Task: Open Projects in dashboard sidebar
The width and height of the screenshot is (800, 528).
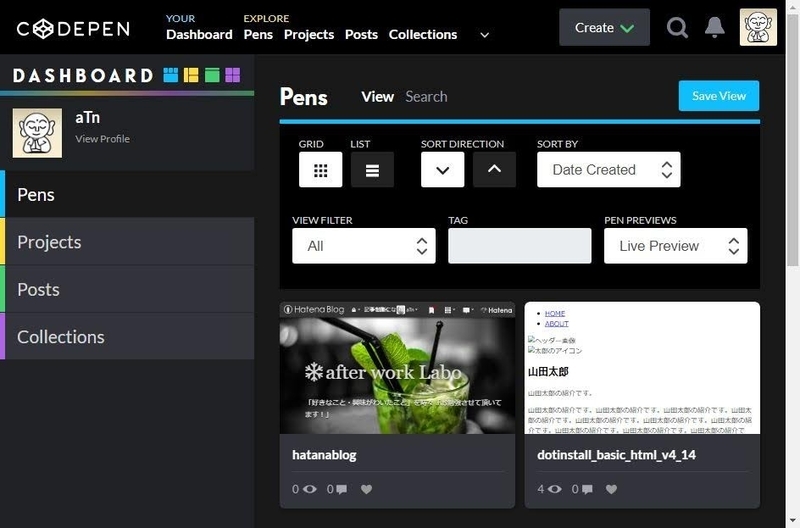Action: coord(127,242)
